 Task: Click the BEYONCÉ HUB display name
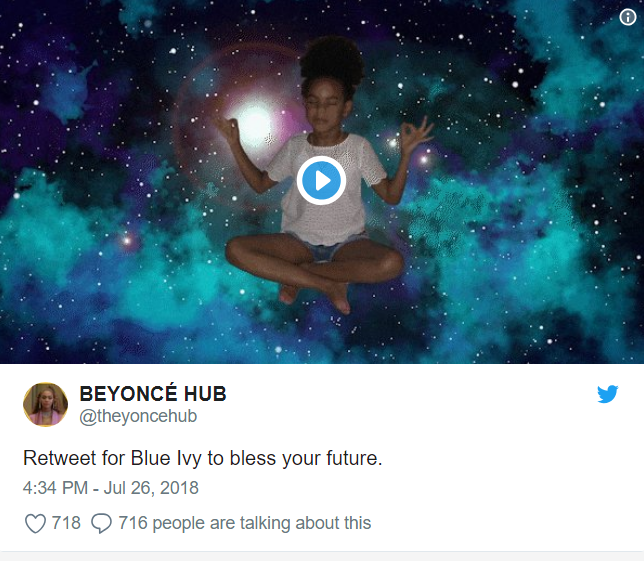click(153, 393)
